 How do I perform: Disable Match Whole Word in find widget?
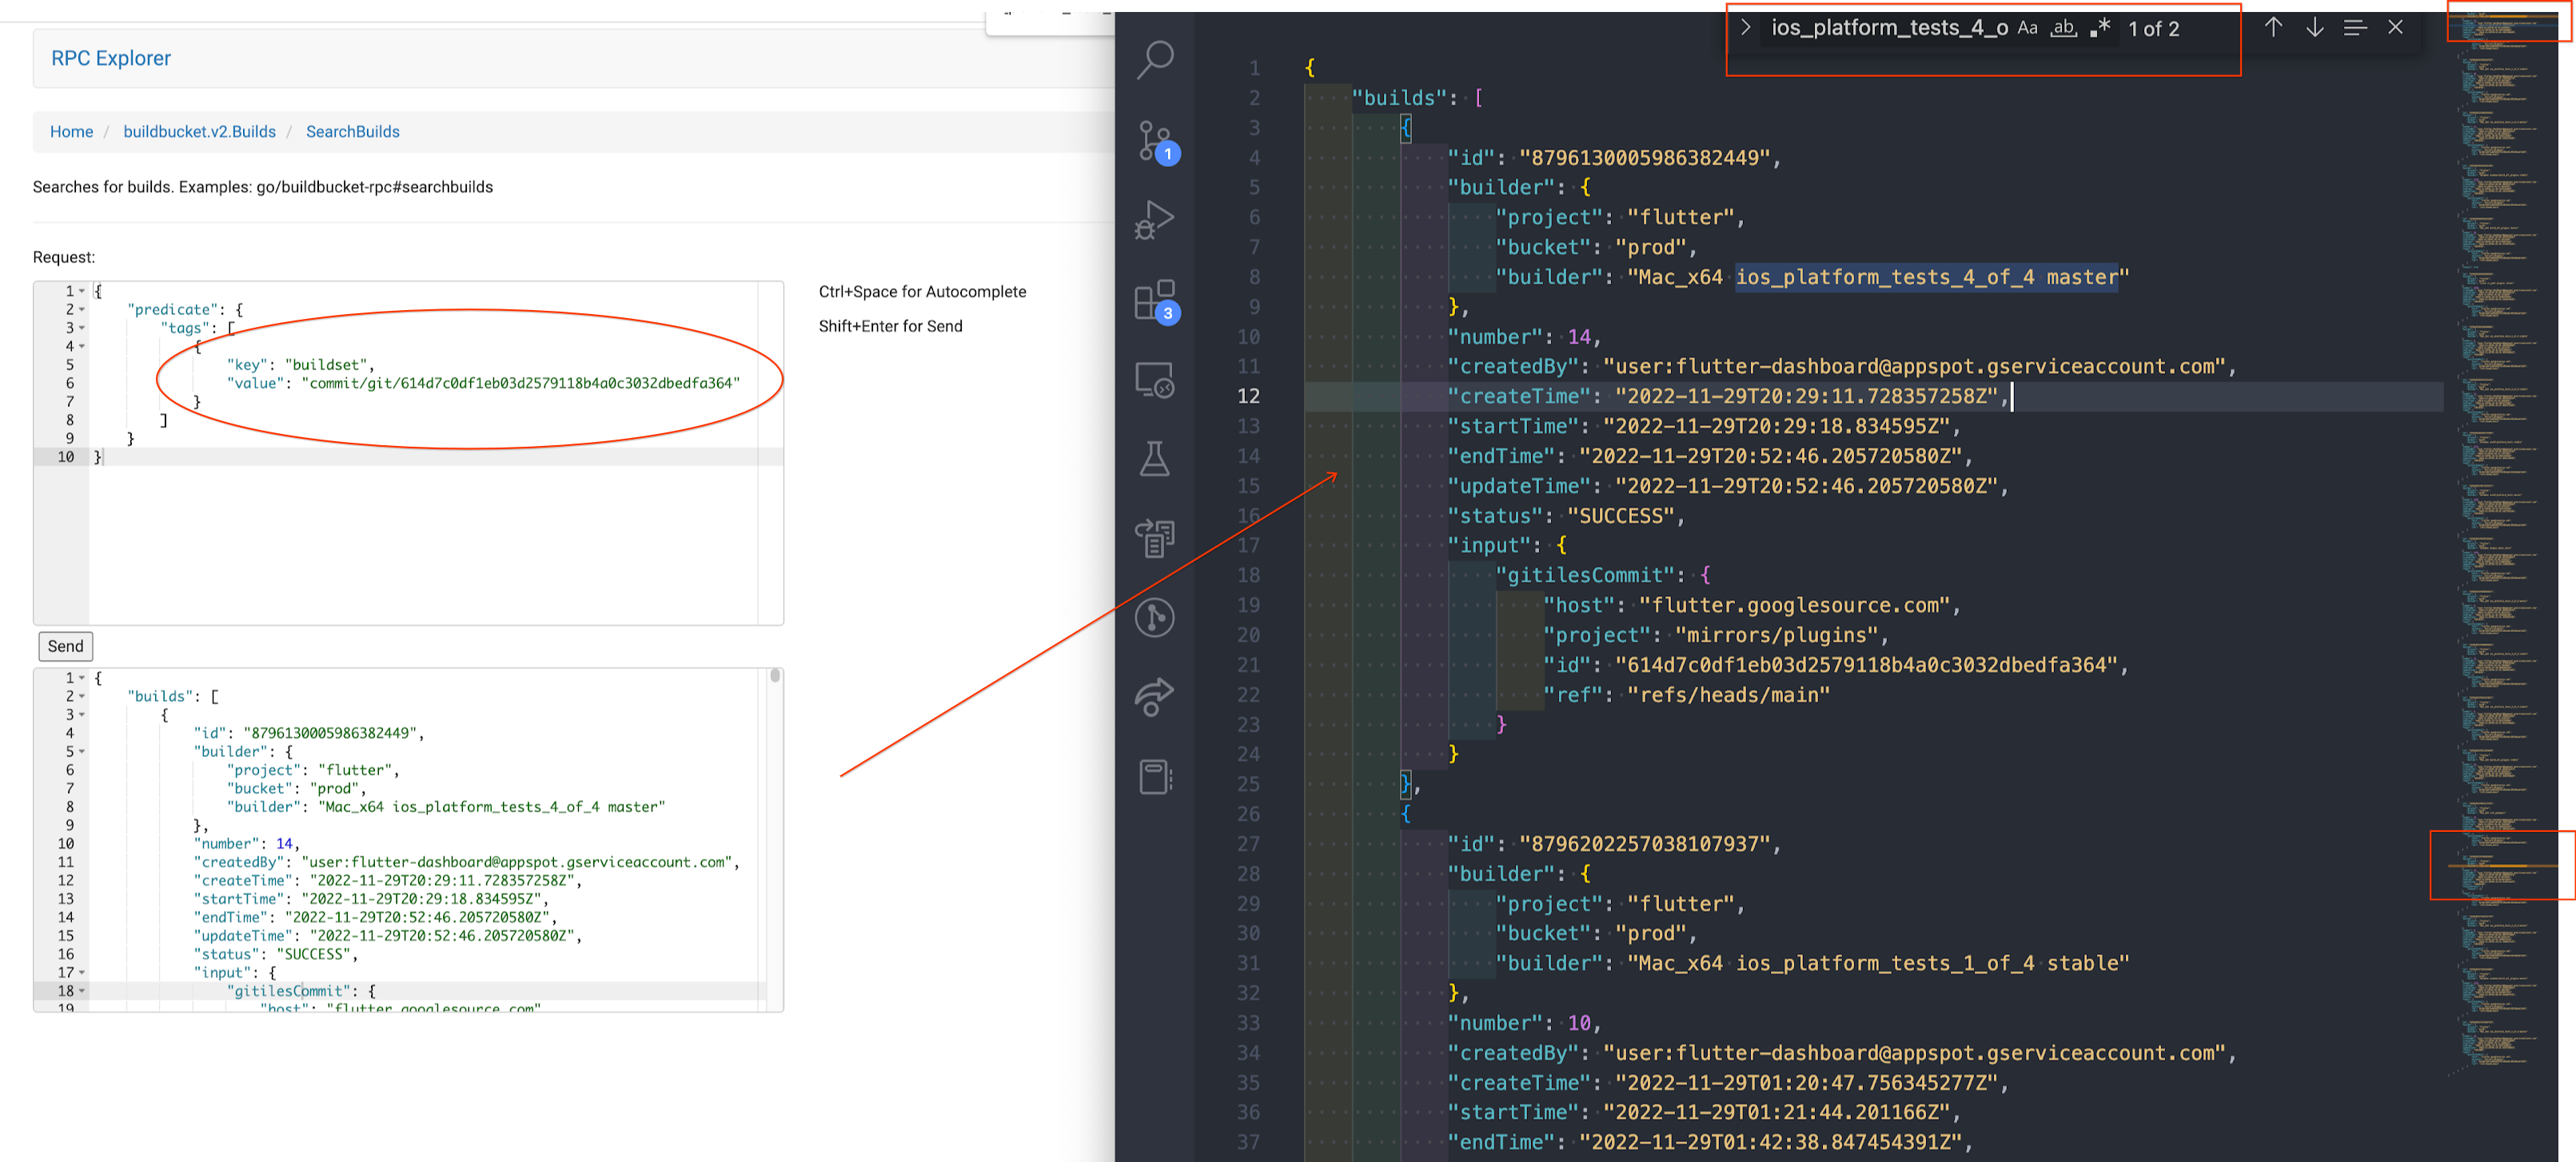(2063, 28)
